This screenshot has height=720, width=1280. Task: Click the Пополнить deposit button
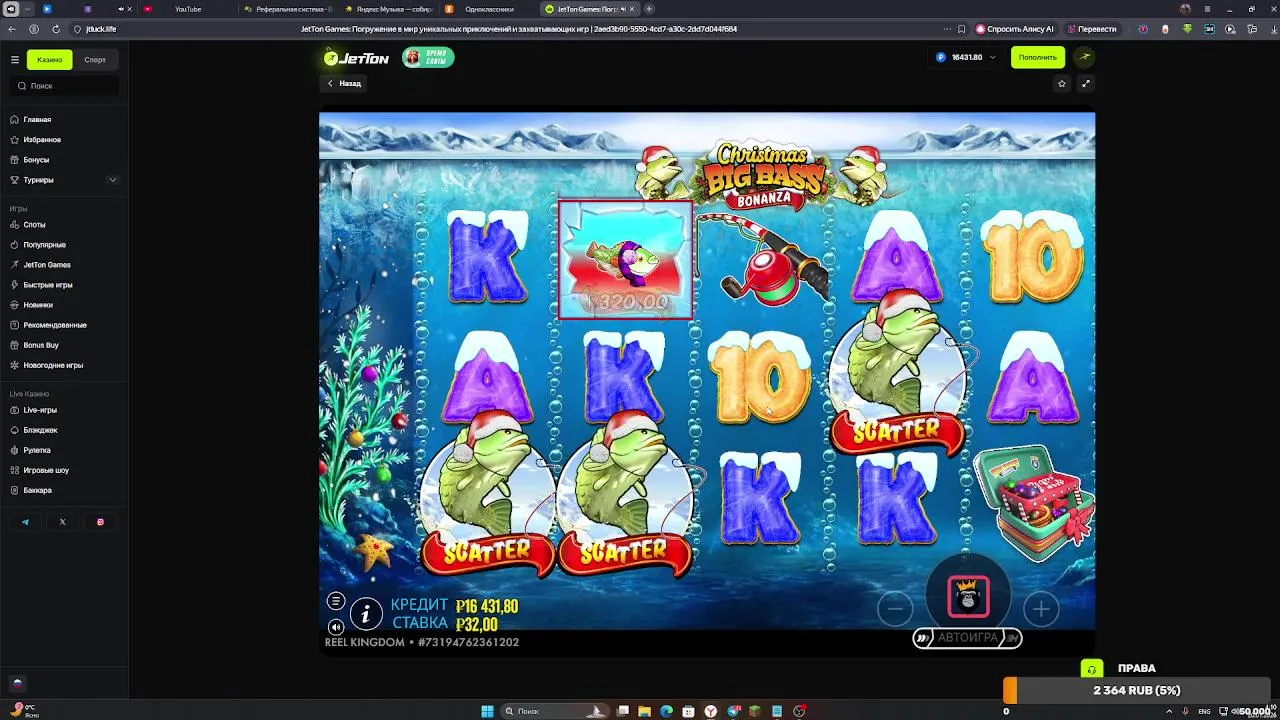click(x=1038, y=58)
